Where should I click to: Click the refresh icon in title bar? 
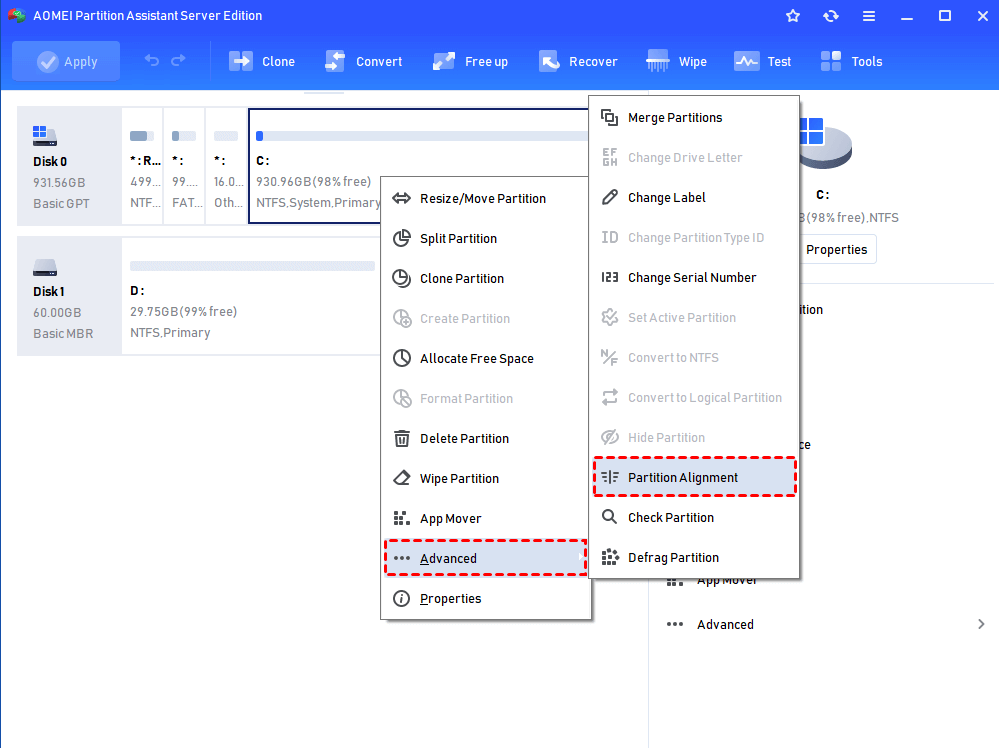[831, 16]
